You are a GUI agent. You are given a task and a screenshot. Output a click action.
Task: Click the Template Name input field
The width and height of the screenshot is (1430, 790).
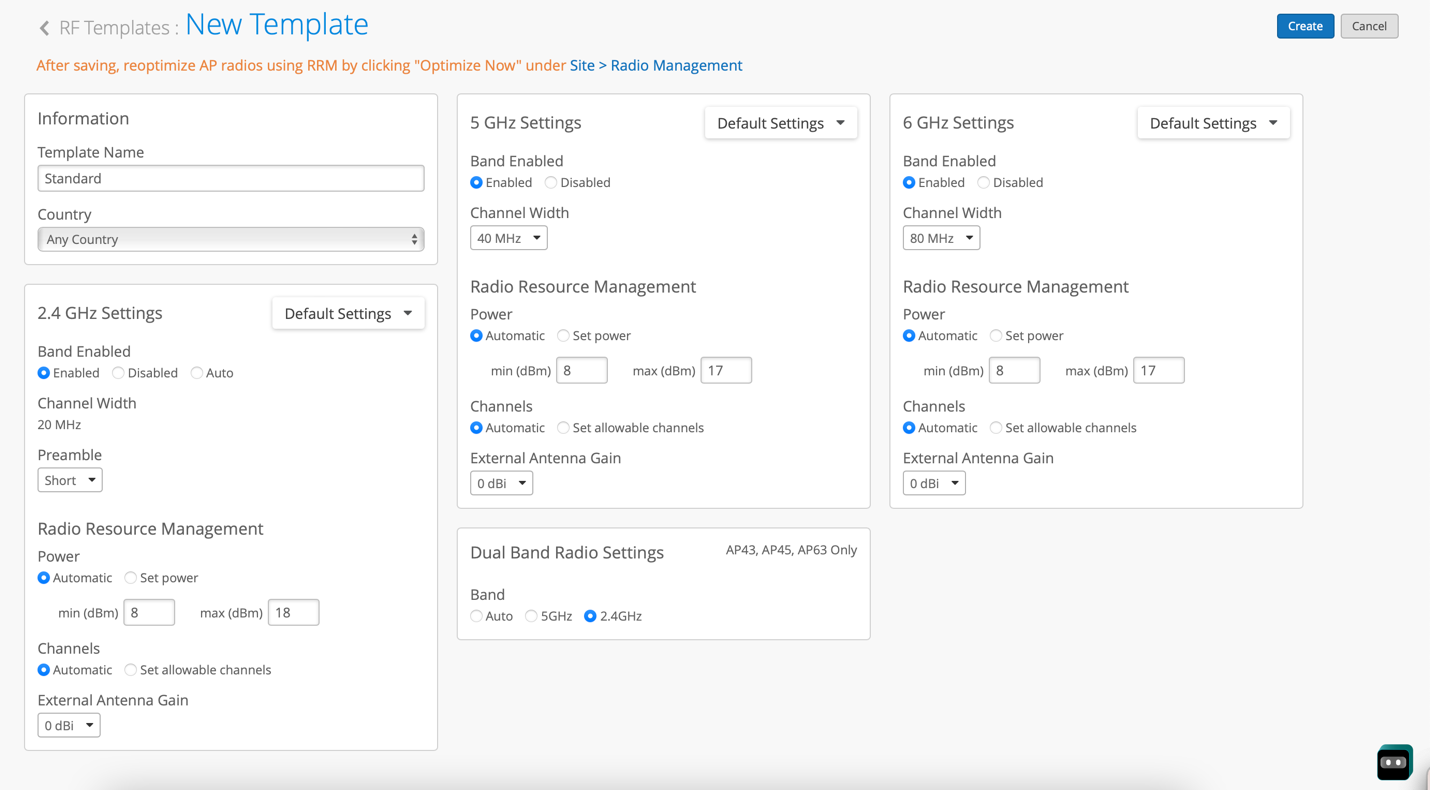coord(230,178)
